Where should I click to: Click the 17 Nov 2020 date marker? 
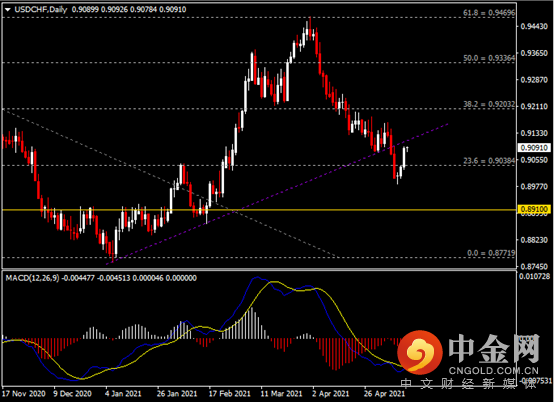pyautogui.click(x=24, y=394)
